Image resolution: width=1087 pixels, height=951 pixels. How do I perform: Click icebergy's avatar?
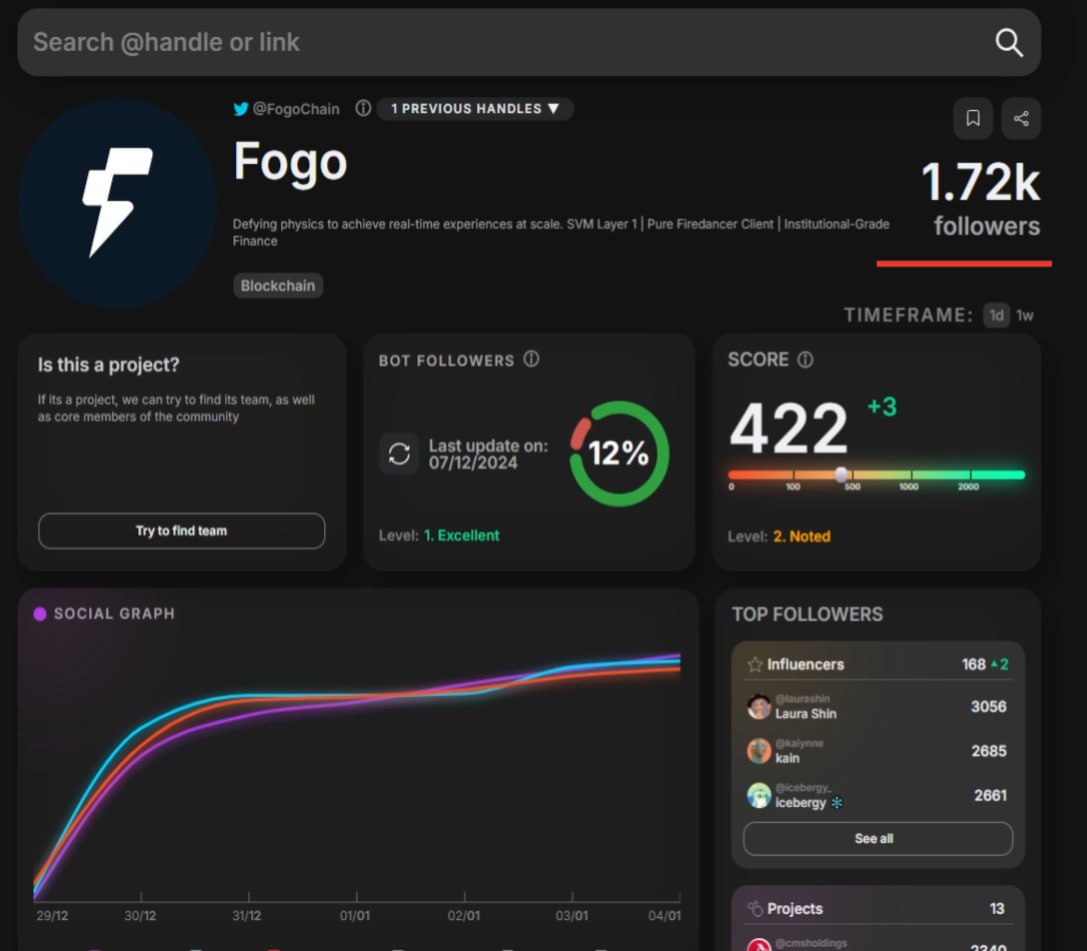coord(758,796)
